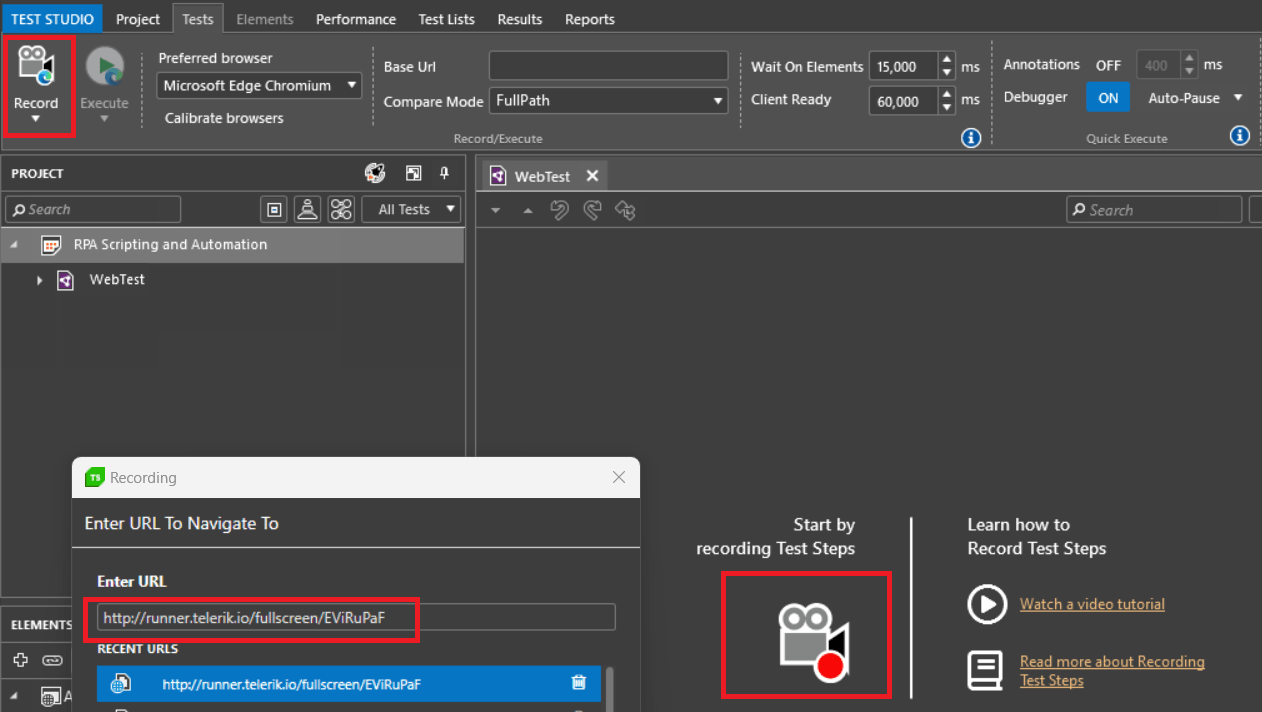This screenshot has height=712, width=1262.
Task: Click the plus icon in Elements panel
Action: click(x=20, y=660)
